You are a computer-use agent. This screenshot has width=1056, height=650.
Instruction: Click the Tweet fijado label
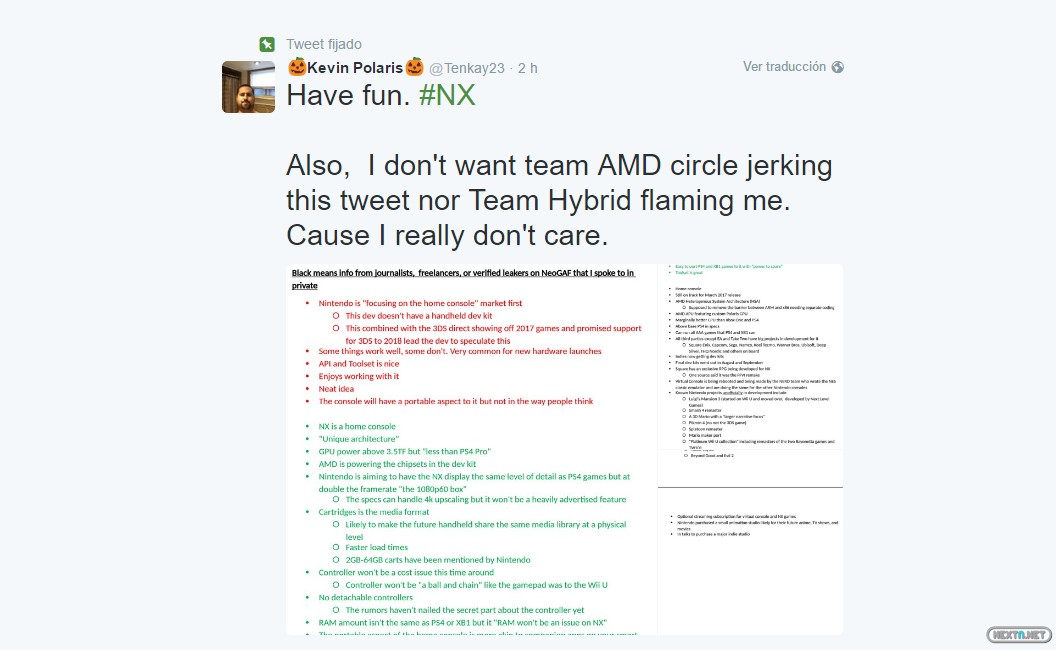pos(324,44)
